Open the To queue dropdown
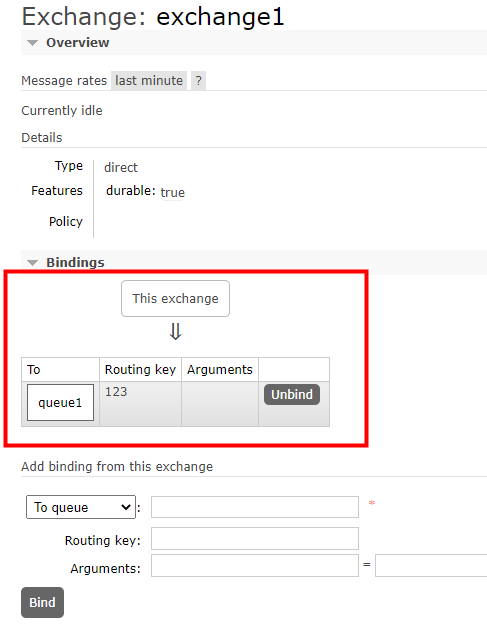 click(81, 507)
